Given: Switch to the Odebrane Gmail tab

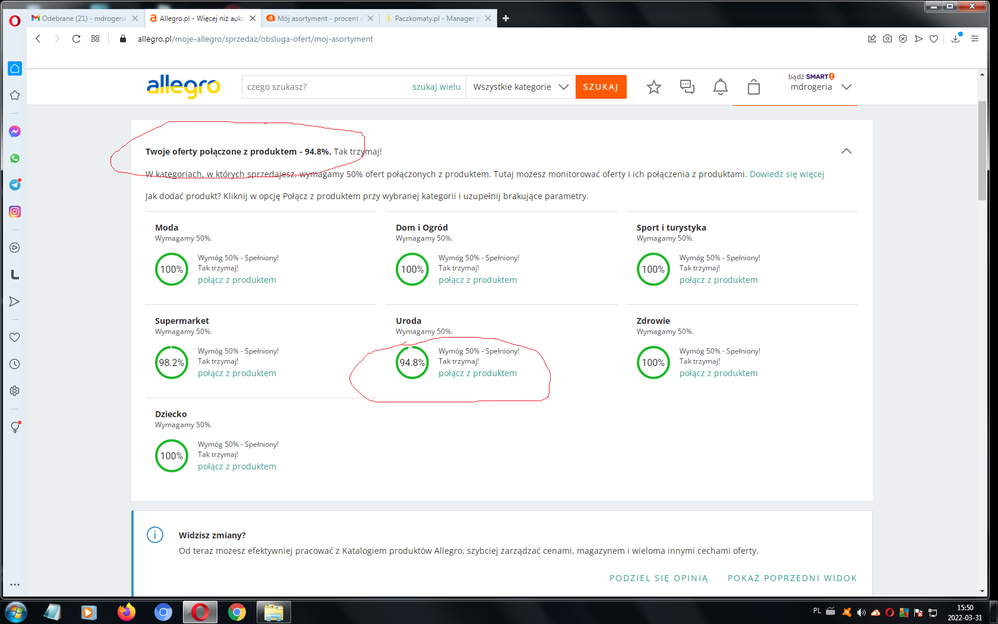Looking at the screenshot, I should point(78,18).
